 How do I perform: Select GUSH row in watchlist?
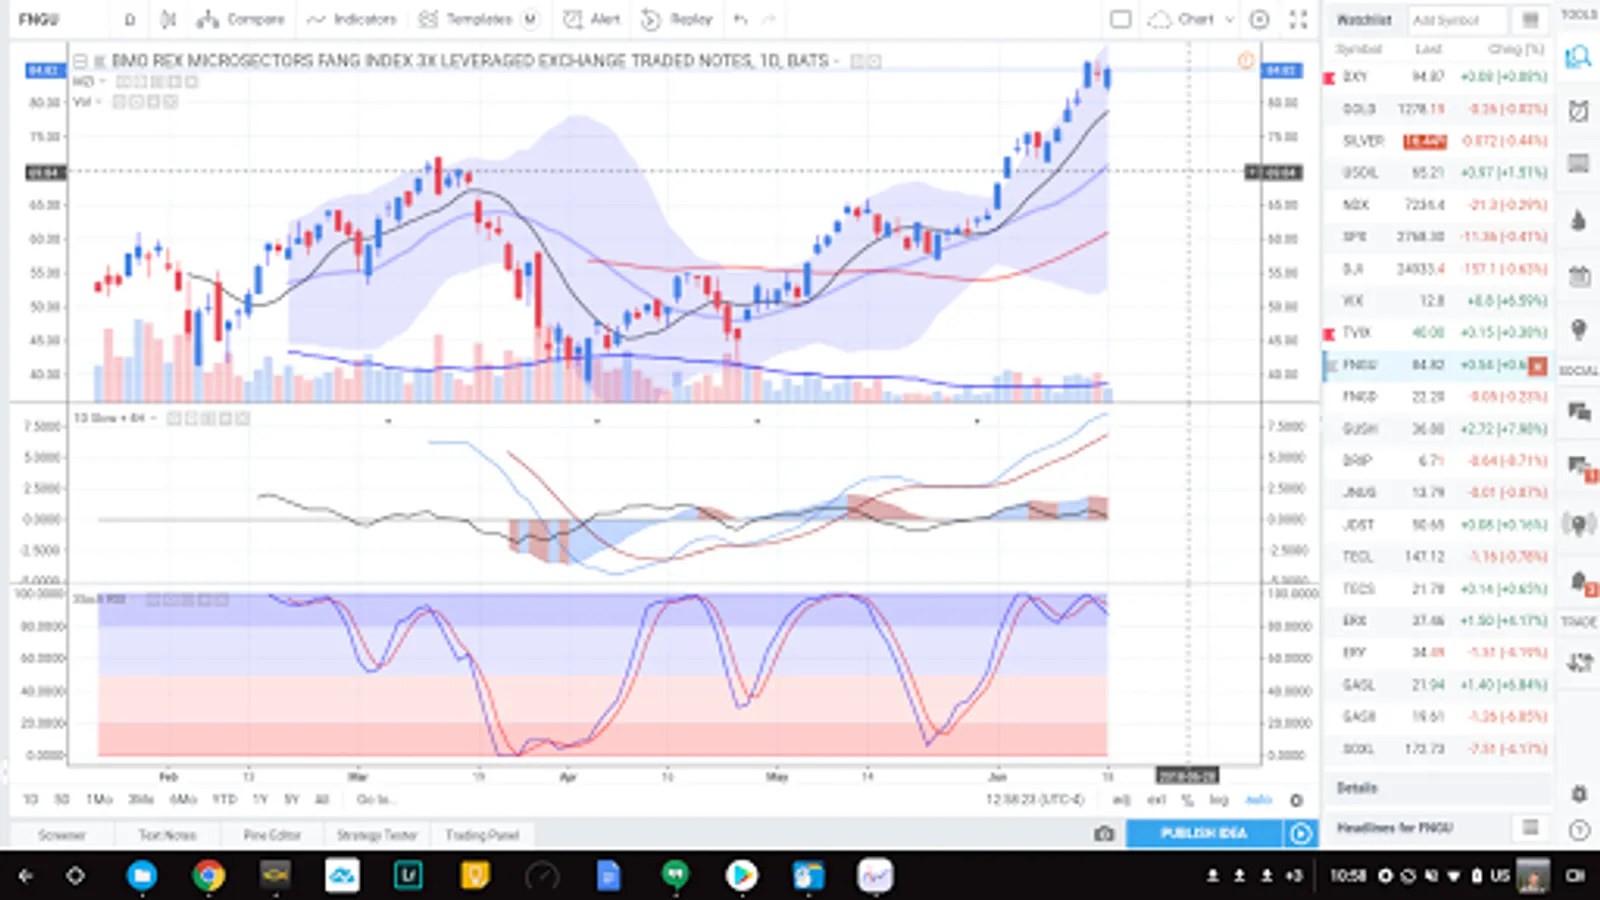[x=1438, y=429]
